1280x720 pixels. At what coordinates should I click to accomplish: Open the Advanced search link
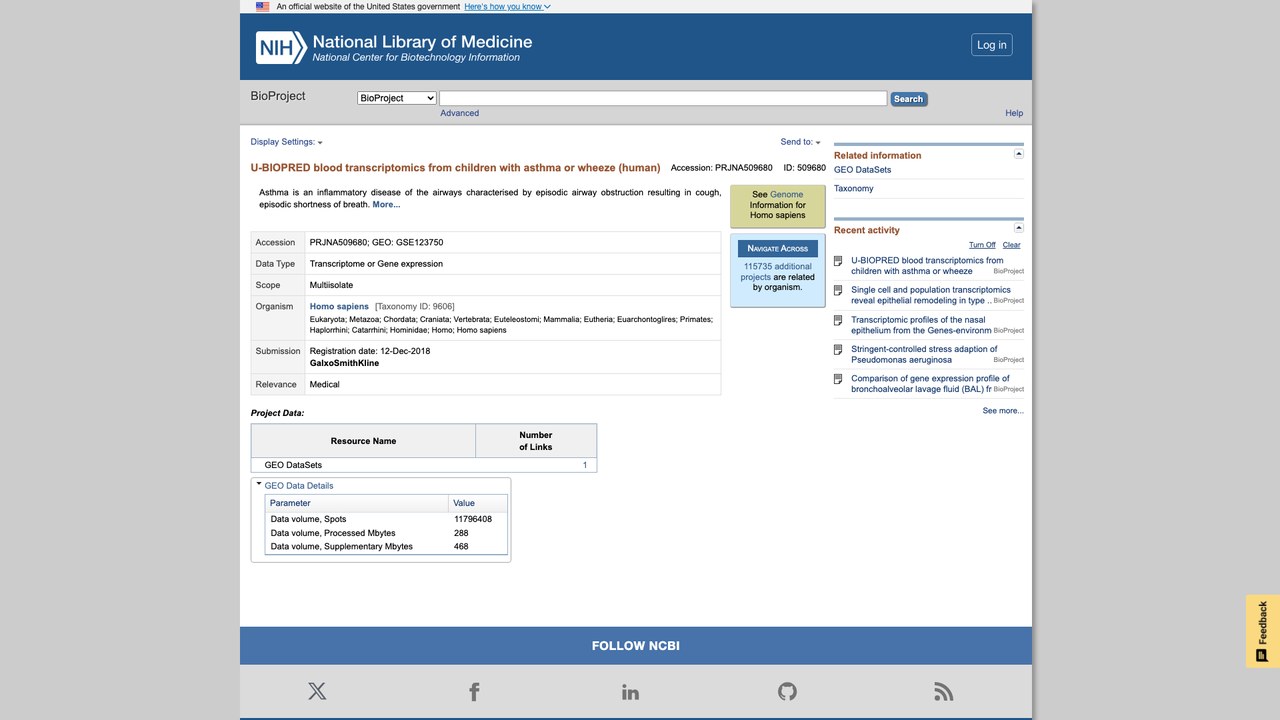point(460,113)
